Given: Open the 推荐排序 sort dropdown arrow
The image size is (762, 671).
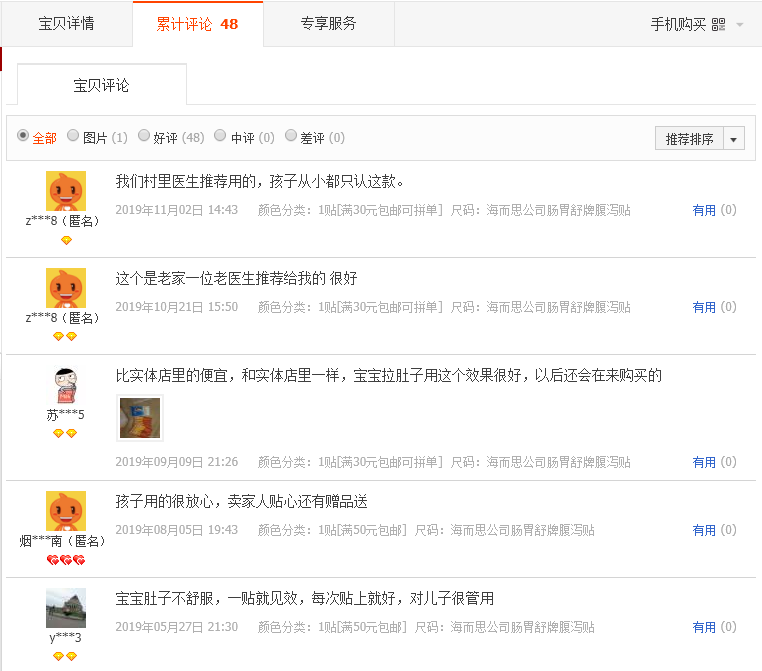Looking at the screenshot, I should coord(735,139).
